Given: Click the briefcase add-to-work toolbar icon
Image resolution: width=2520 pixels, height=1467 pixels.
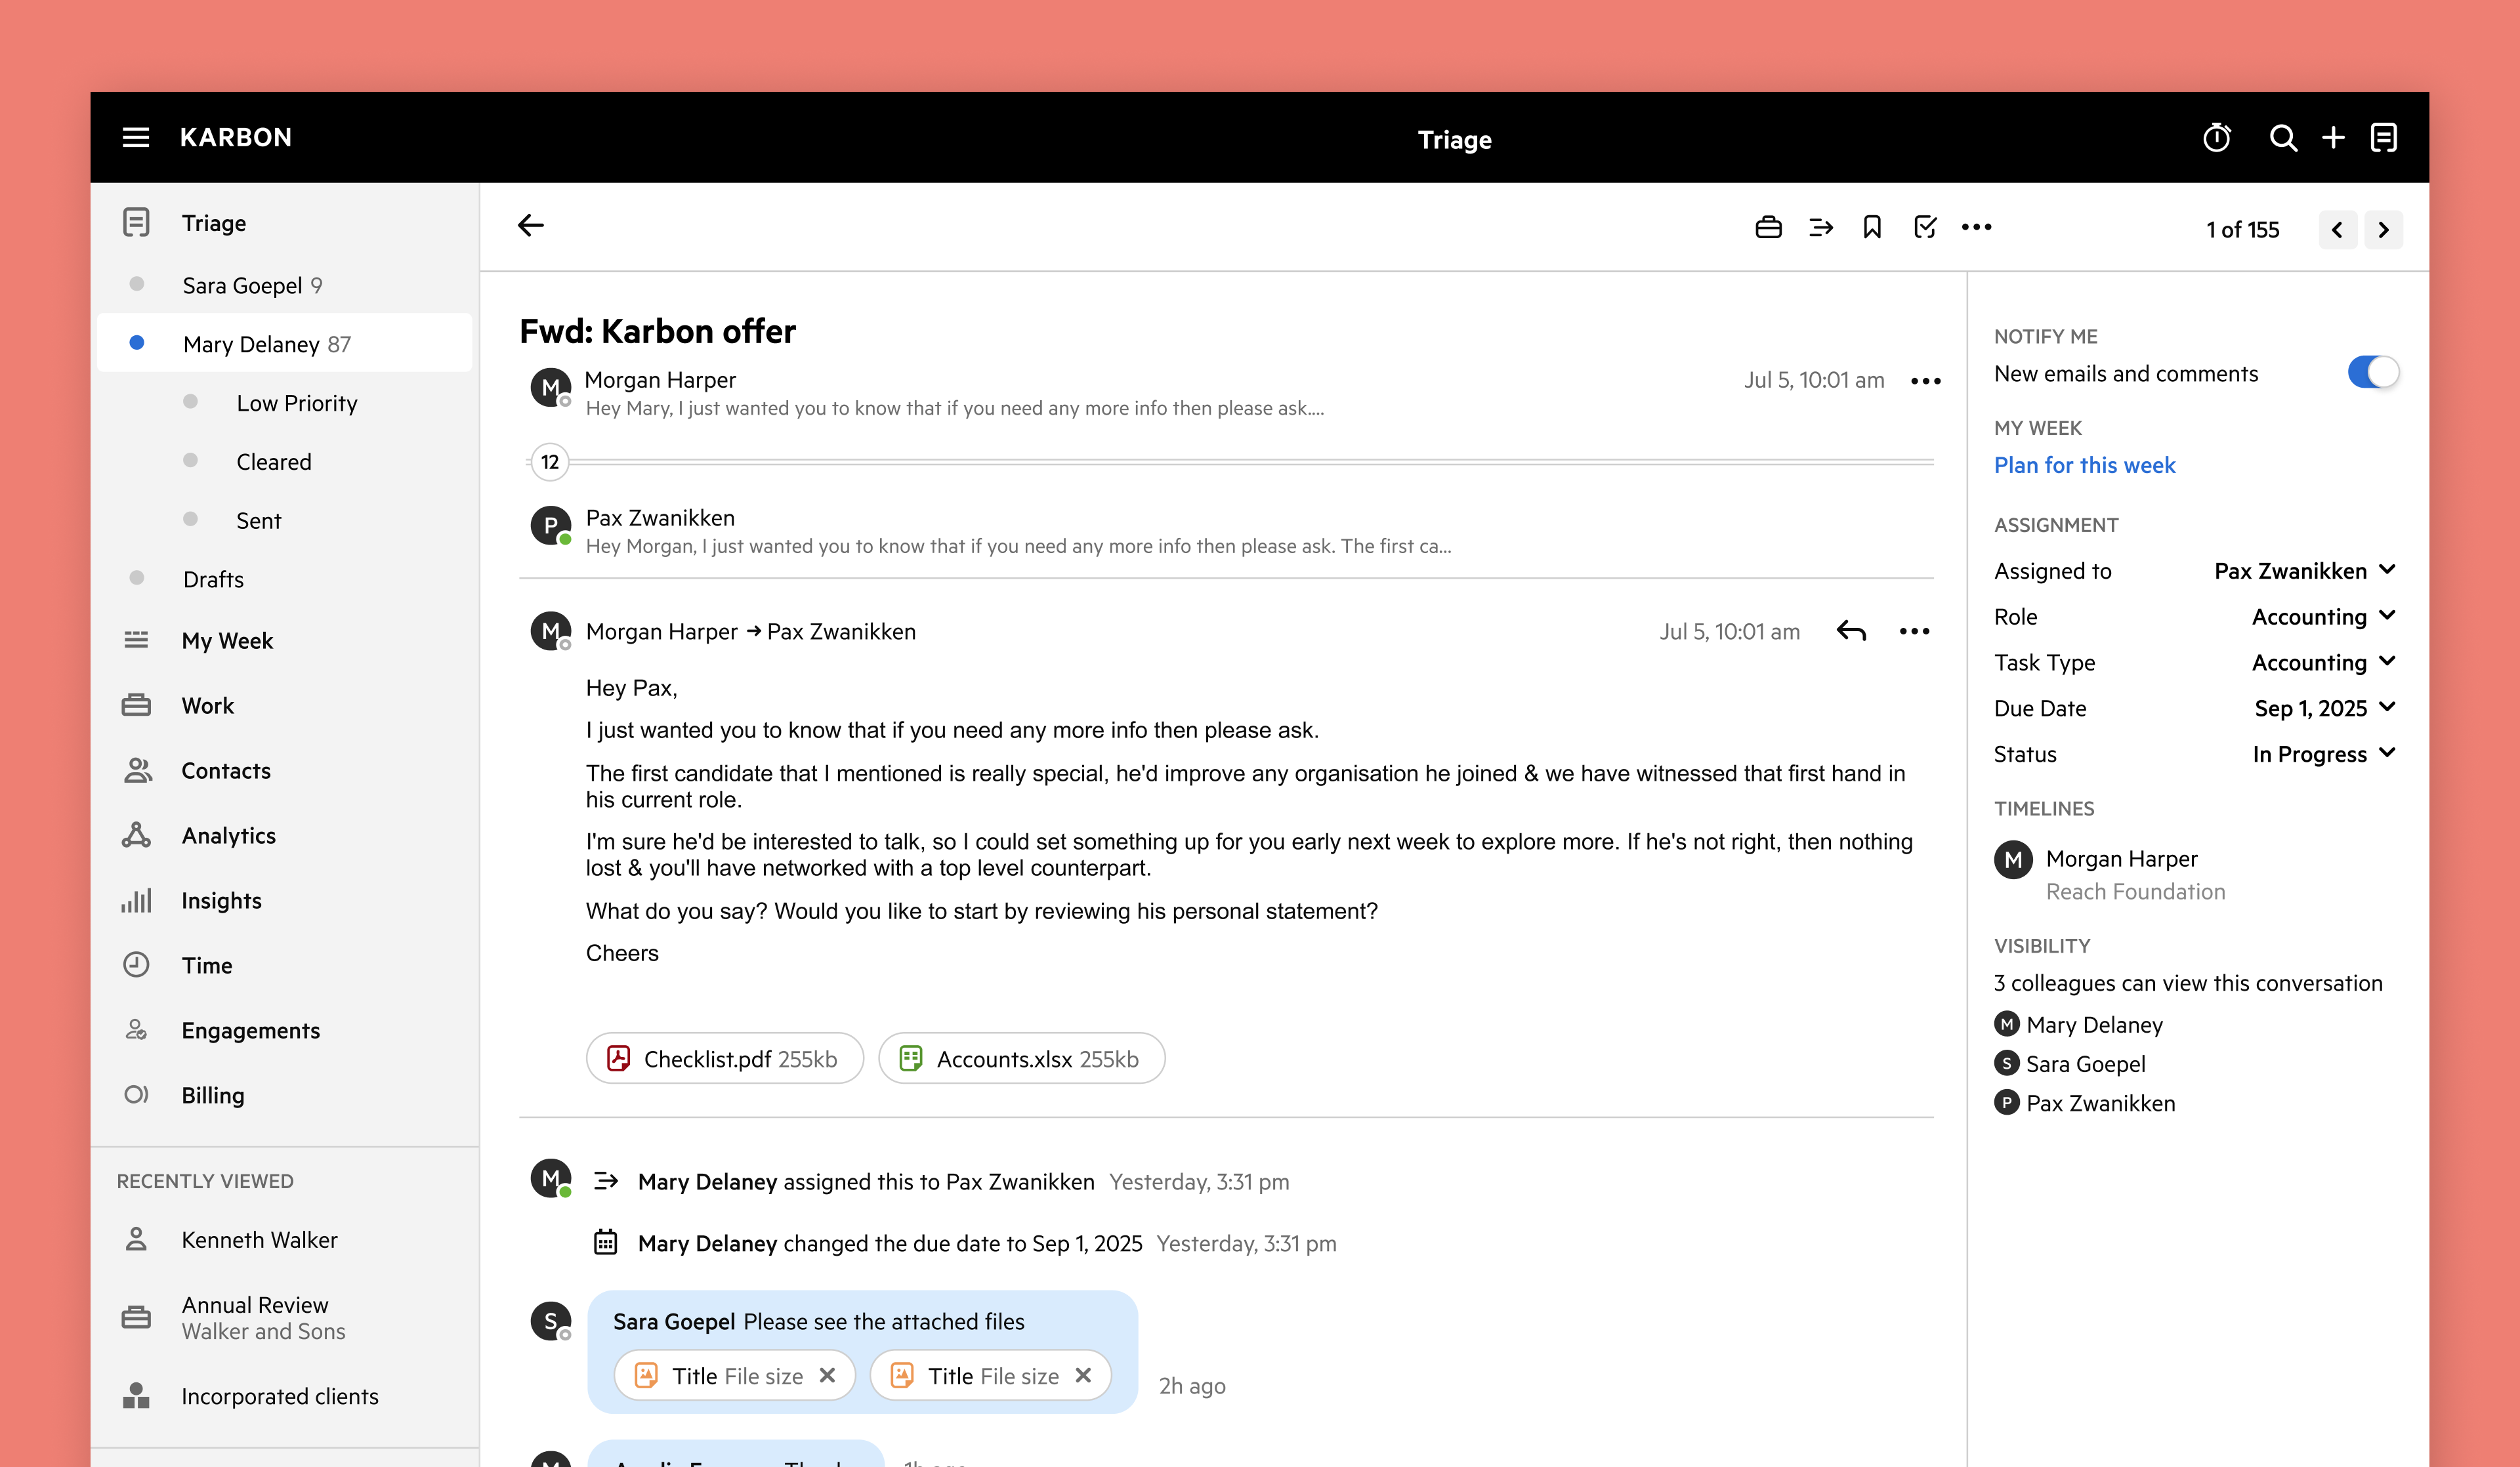Looking at the screenshot, I should coord(1768,228).
